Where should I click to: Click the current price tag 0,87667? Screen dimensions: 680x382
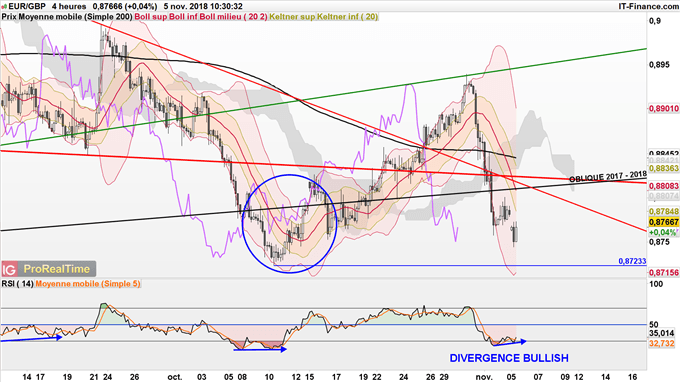[x=664, y=222]
